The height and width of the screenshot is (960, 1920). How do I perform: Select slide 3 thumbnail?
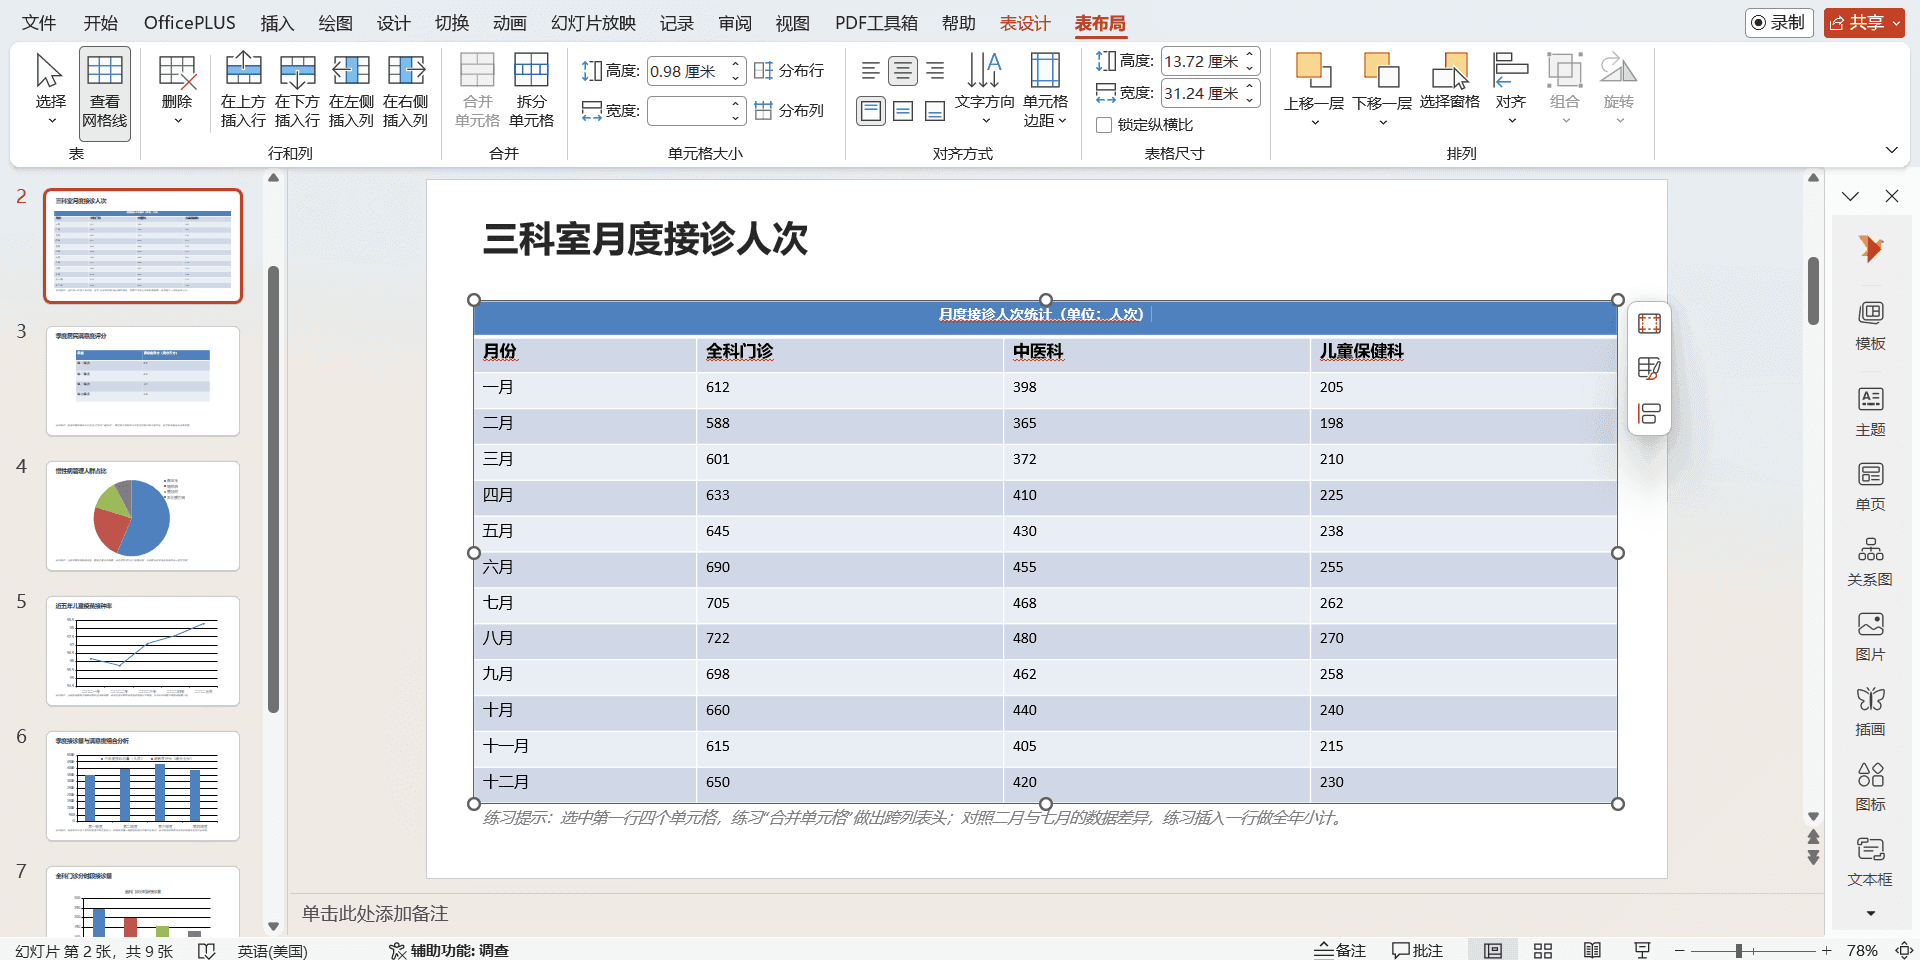click(143, 381)
